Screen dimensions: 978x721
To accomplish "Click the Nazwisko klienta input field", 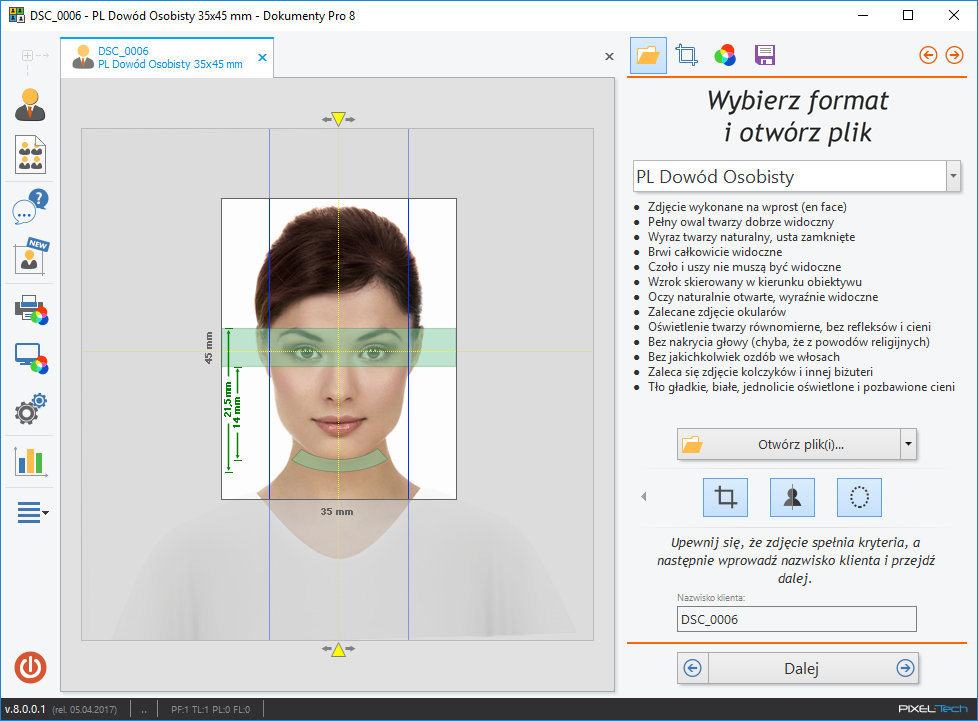I will pos(796,620).
